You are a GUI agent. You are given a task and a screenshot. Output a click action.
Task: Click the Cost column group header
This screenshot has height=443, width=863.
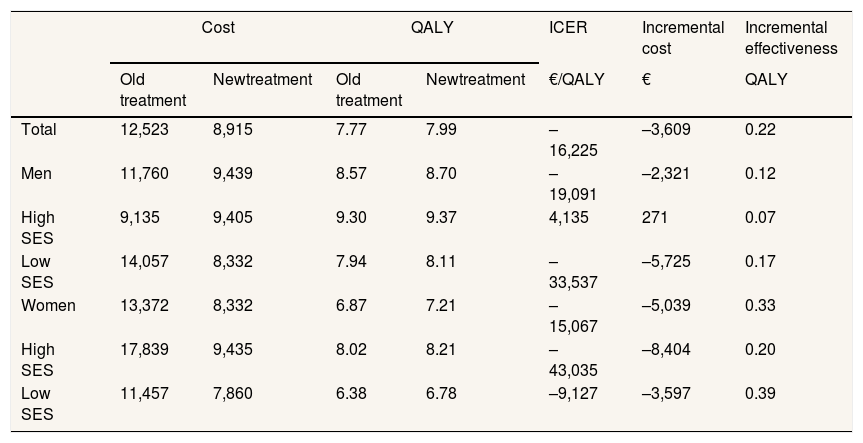(218, 28)
